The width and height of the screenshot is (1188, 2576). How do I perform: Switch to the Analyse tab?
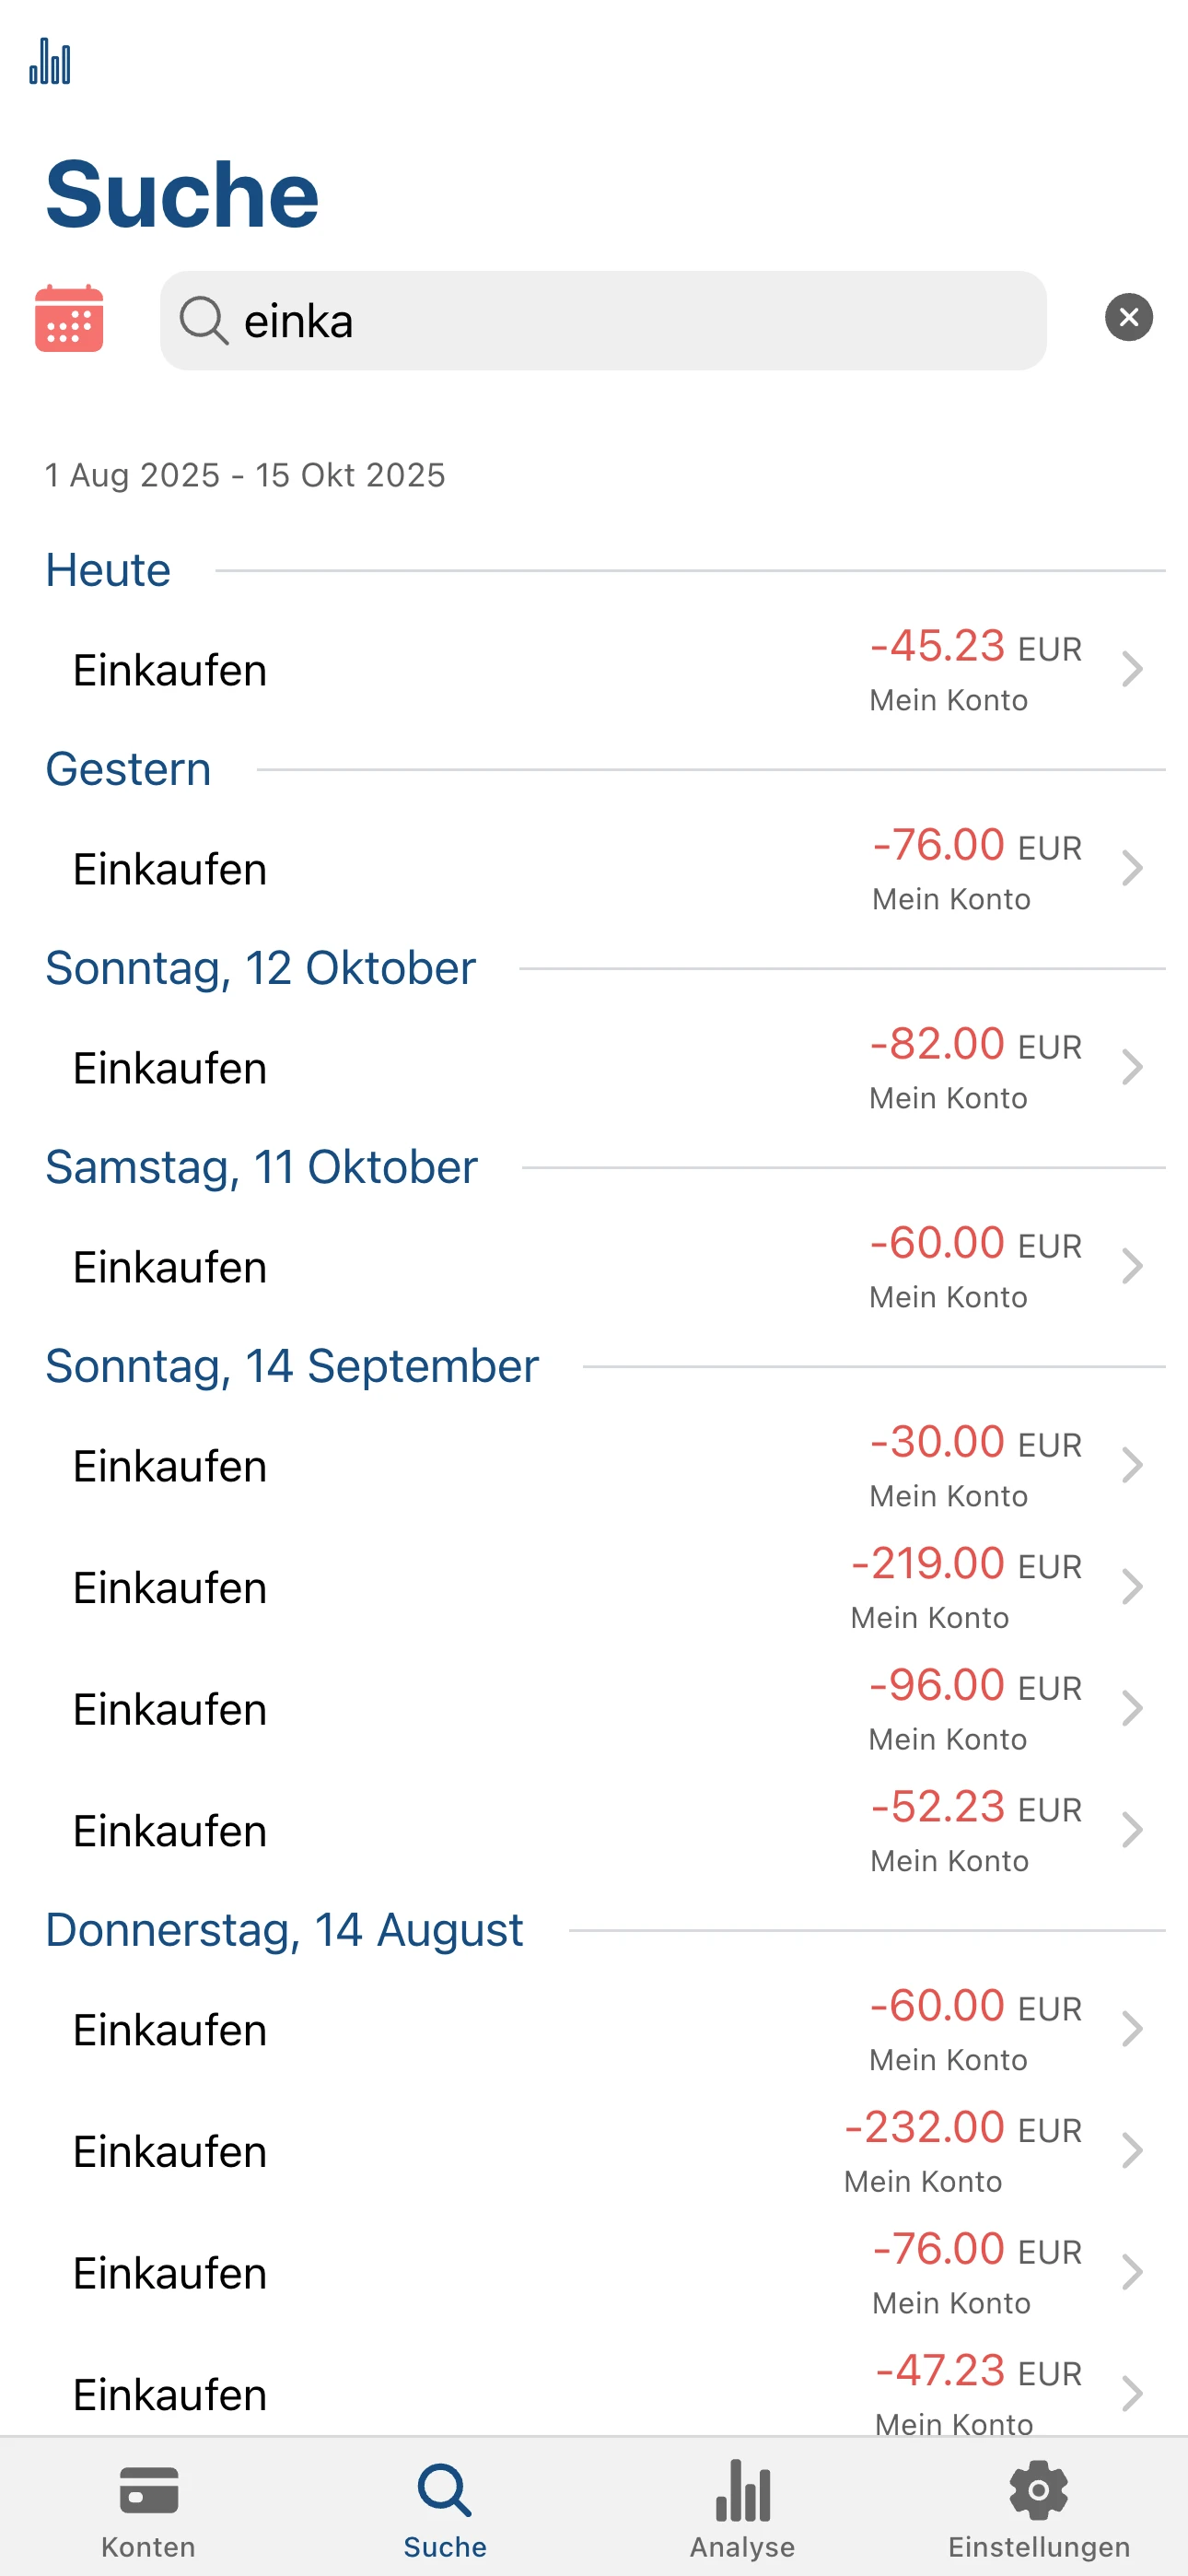pos(742,2508)
